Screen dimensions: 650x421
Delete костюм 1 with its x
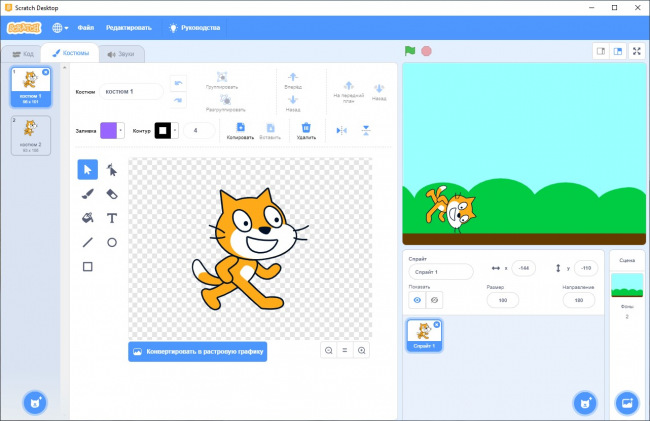[46, 72]
